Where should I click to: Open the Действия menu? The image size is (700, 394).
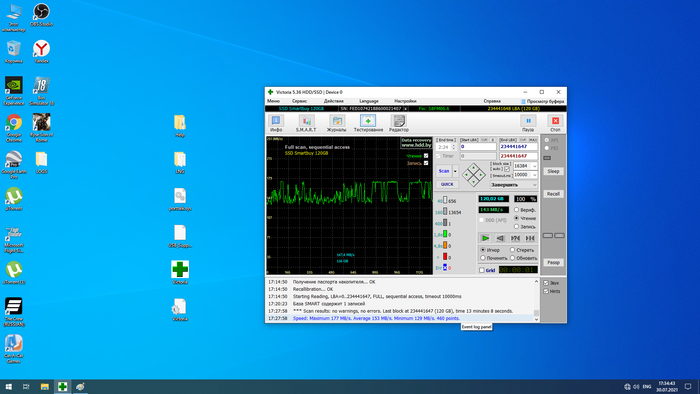333,101
